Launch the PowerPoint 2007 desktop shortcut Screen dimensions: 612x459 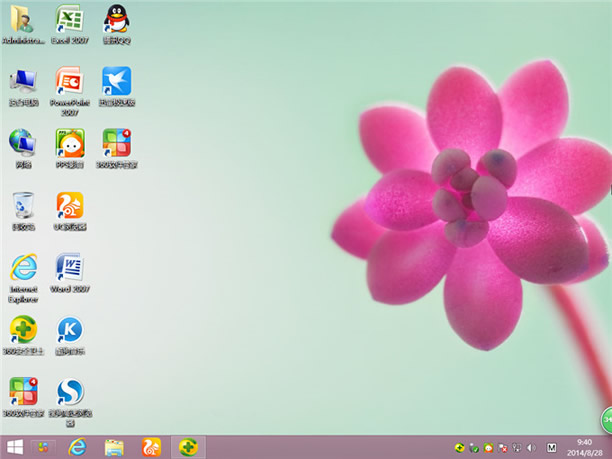click(x=69, y=82)
